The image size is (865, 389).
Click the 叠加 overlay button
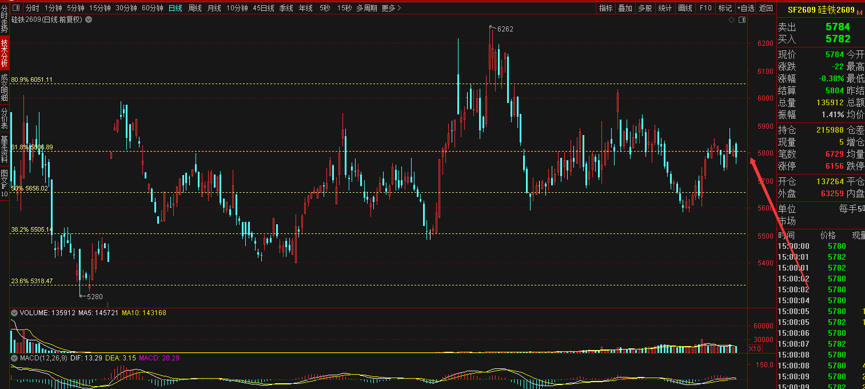point(625,8)
